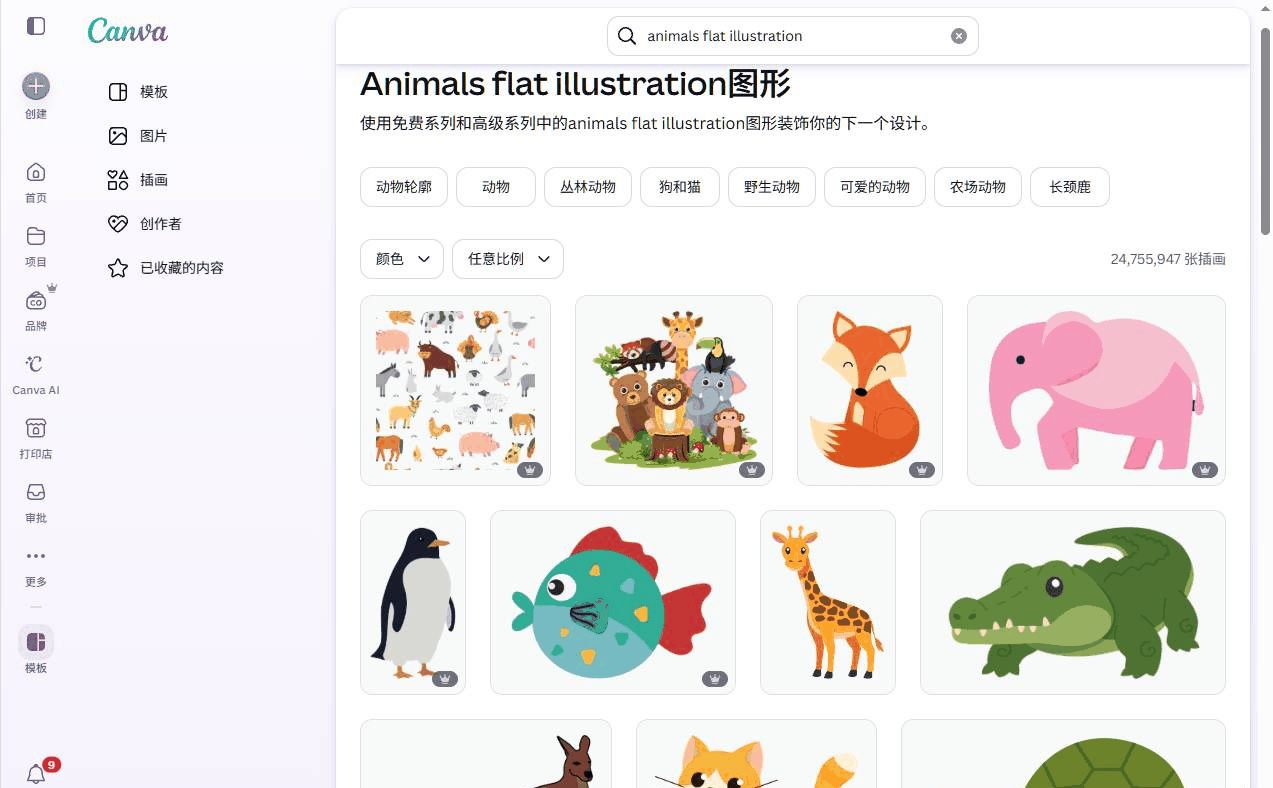The width and height of the screenshot is (1273, 788).
Task: Click crown badge on jungle animals group
Action: (752, 470)
